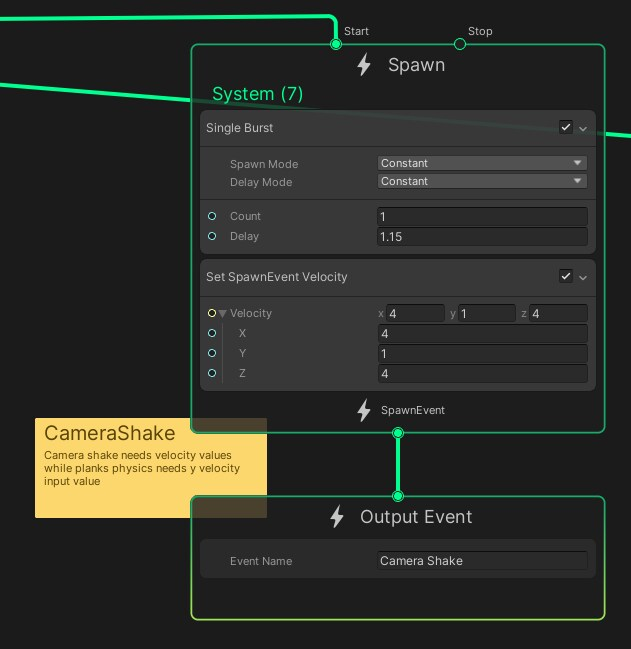Click the Delay value field
This screenshot has width=631, height=649.
pyautogui.click(x=482, y=237)
